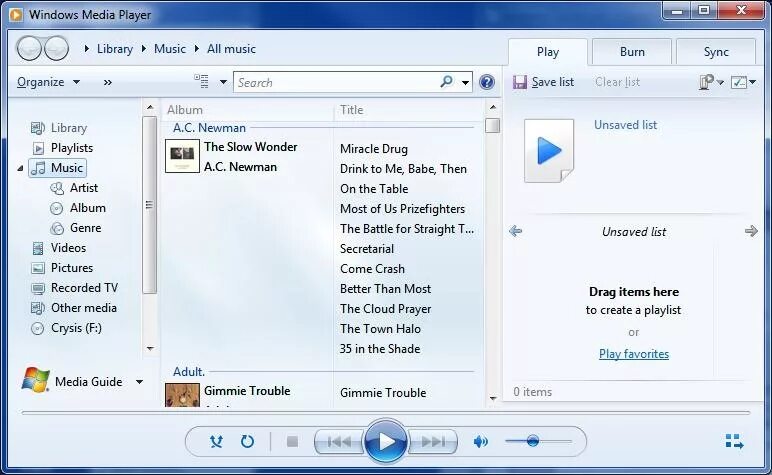772x475 pixels.
Task: Click the Back navigation arrow button
Action: click(x=29, y=48)
